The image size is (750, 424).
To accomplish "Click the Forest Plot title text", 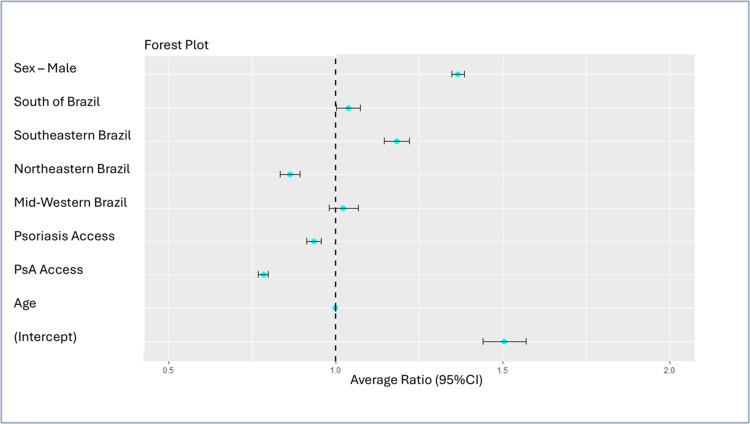I will (x=176, y=45).
